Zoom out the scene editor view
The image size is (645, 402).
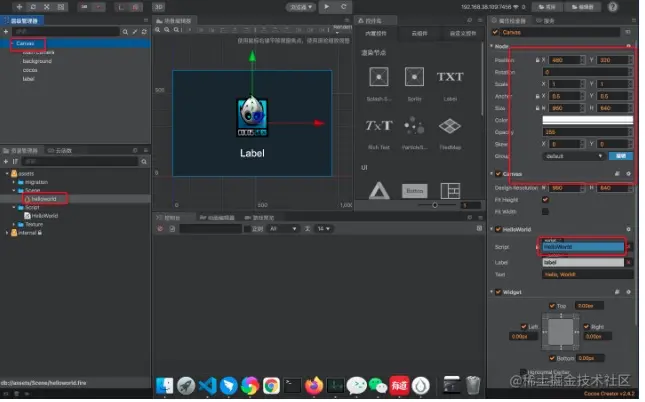pos(167,30)
